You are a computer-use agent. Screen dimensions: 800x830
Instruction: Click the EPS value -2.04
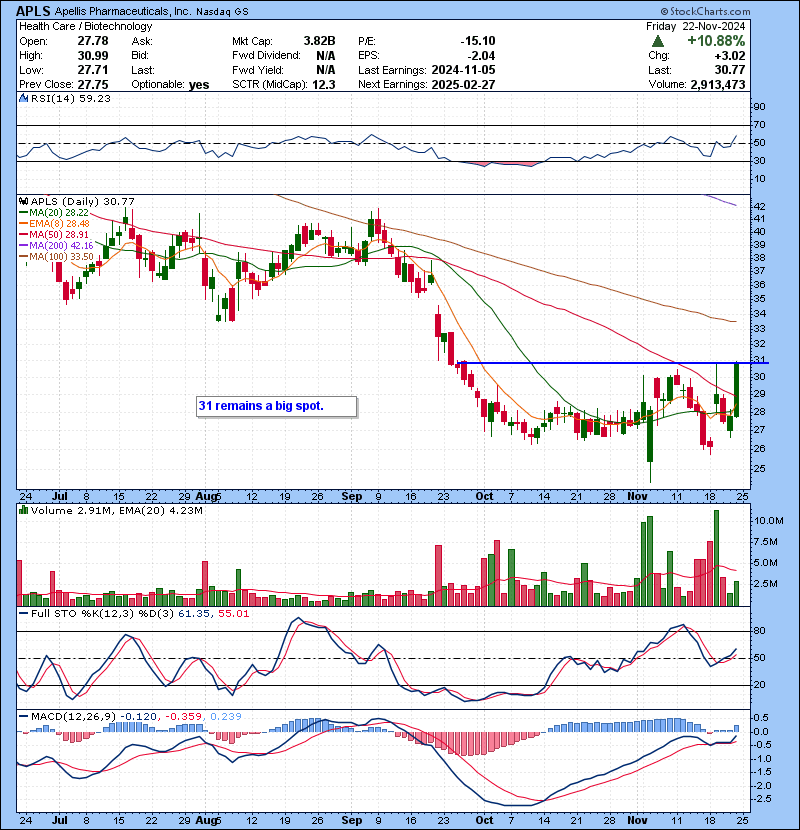point(481,56)
